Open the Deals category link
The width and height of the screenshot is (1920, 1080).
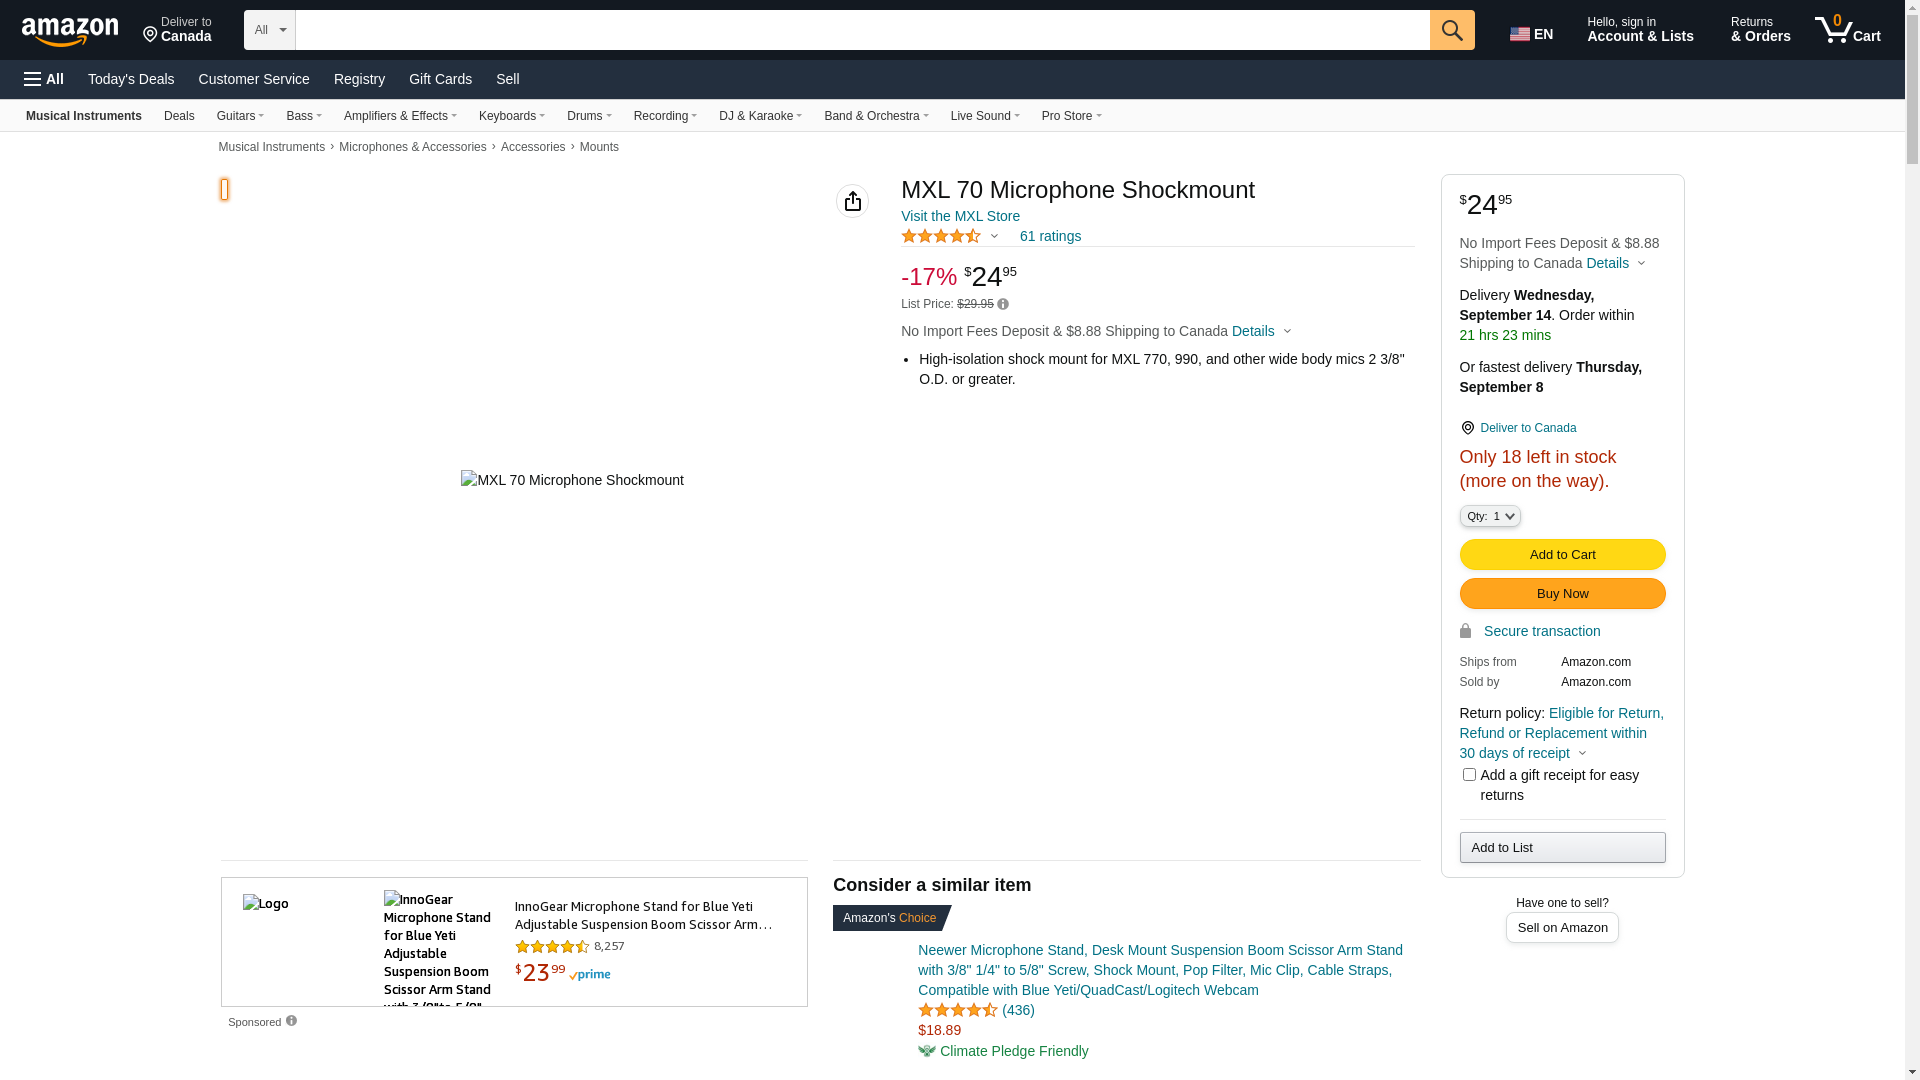(179, 116)
